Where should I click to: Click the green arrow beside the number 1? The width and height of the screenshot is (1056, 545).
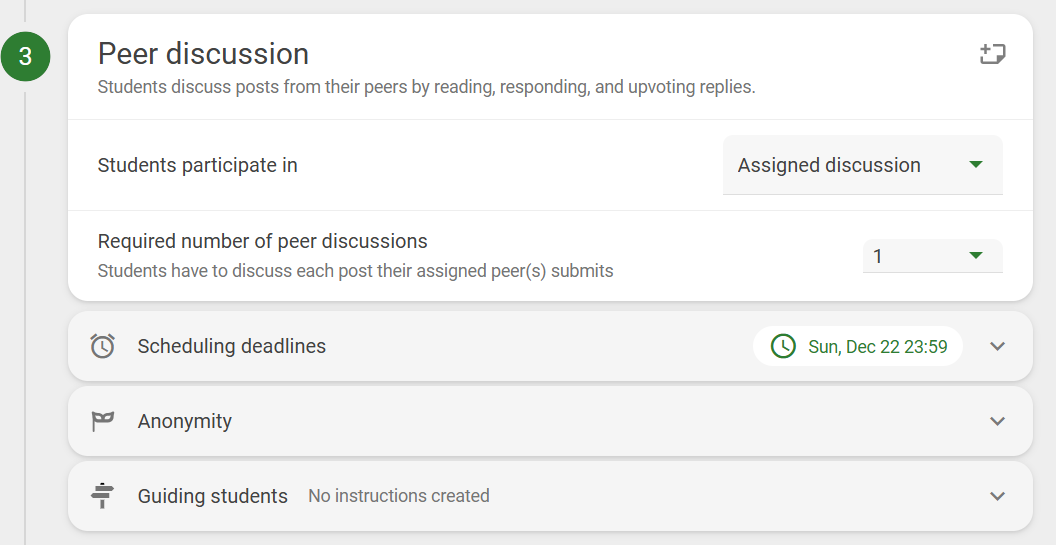click(x=975, y=255)
